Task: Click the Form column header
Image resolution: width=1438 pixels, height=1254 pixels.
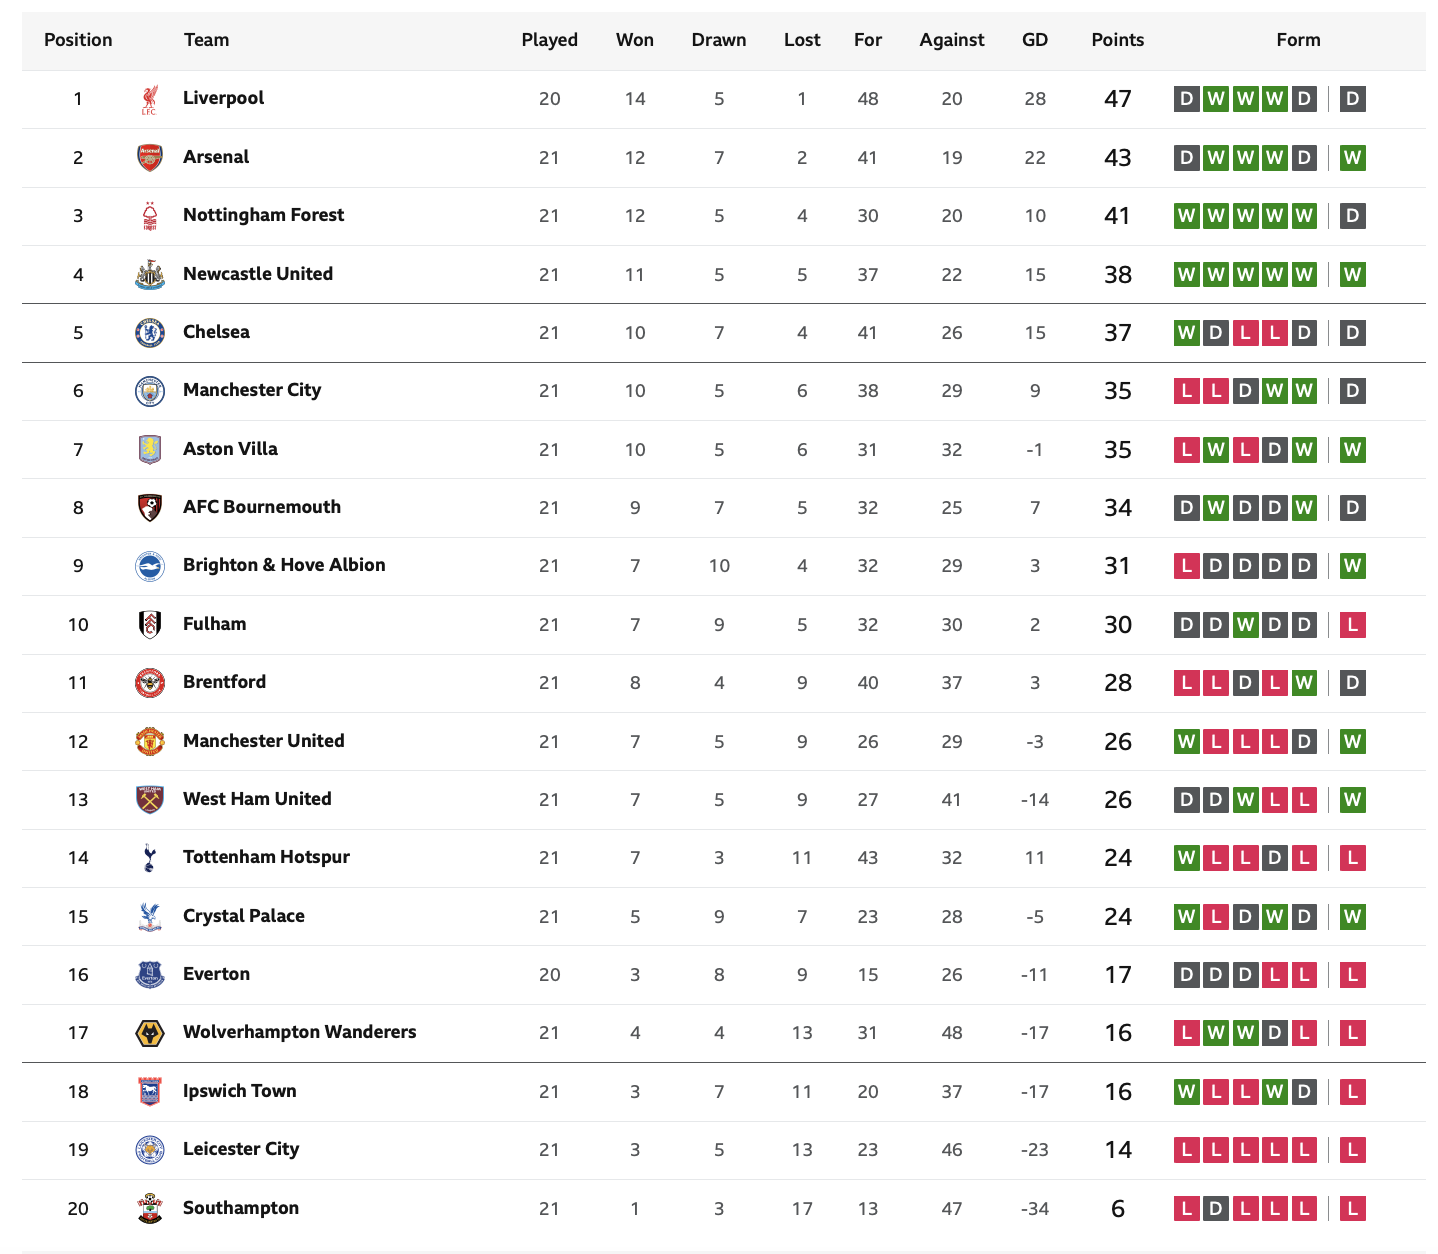Action: tap(1298, 40)
